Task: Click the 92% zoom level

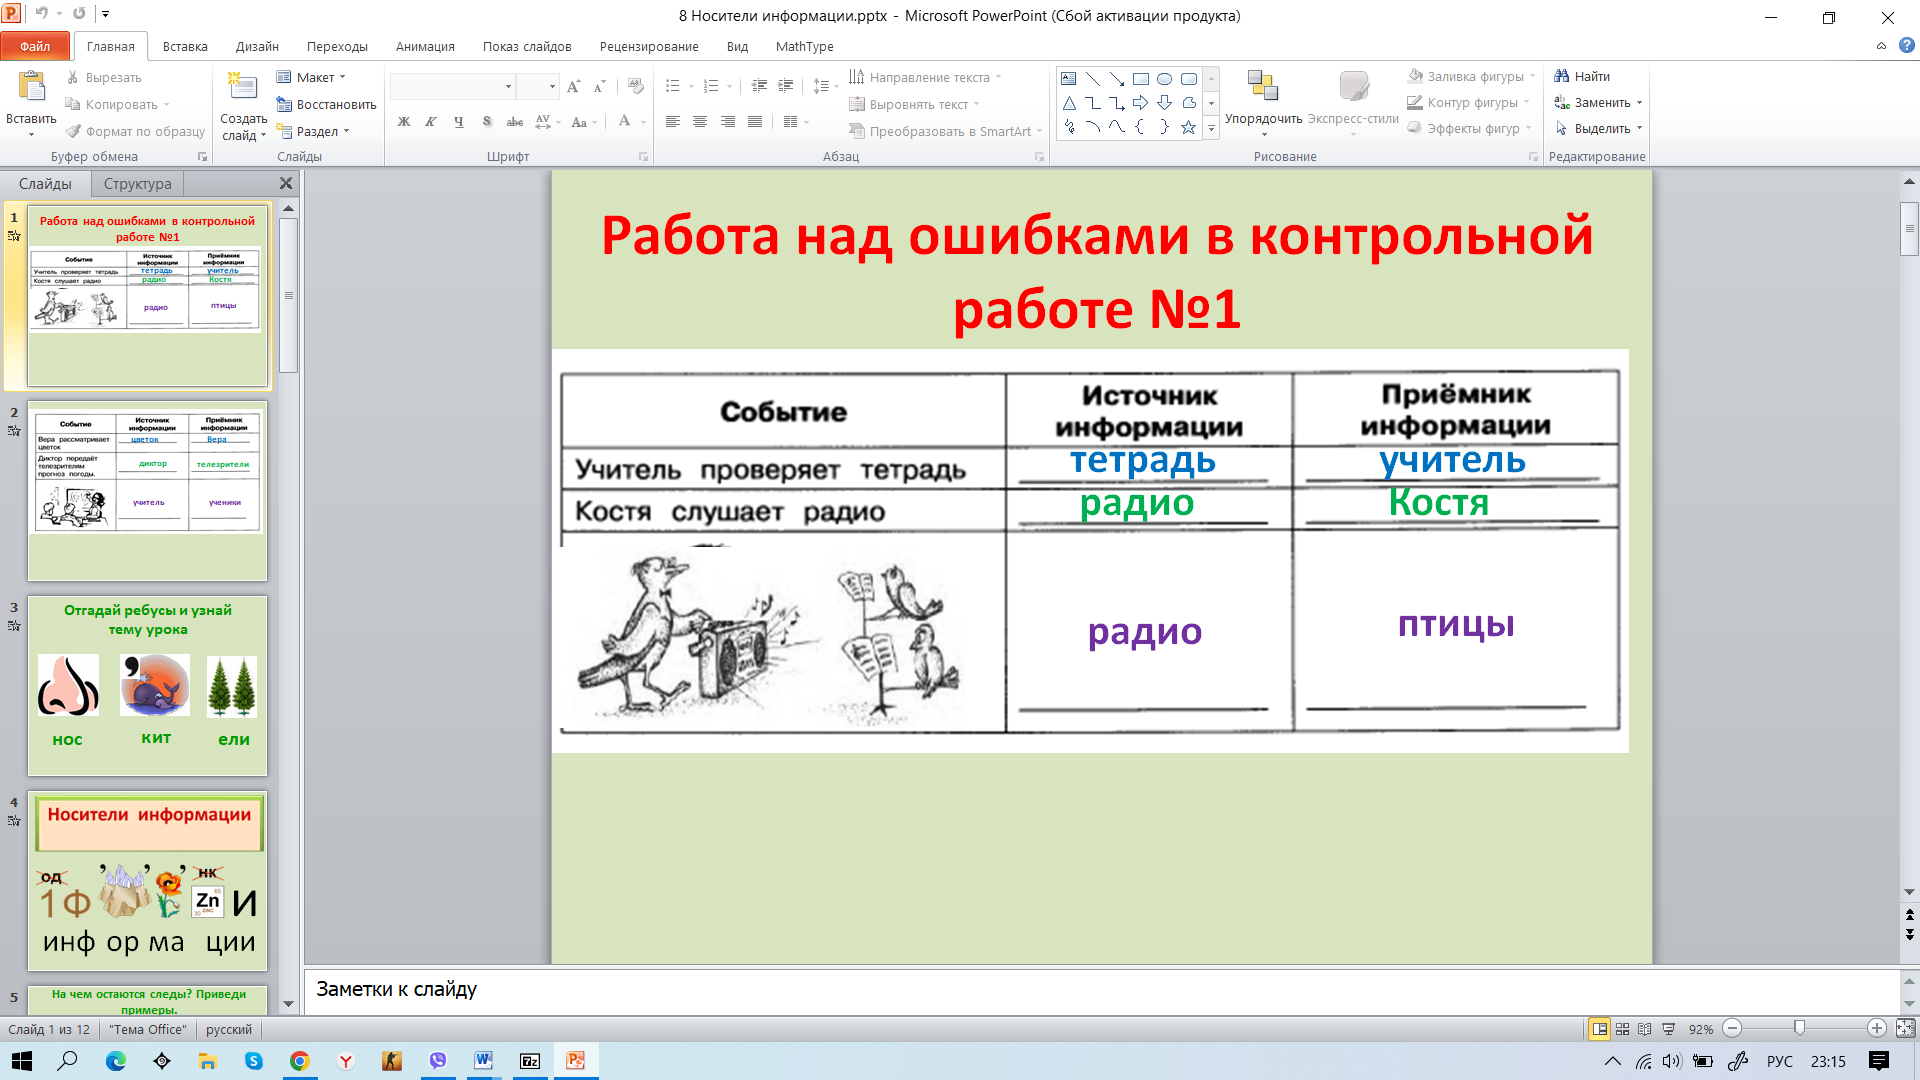Action: pyautogui.click(x=1700, y=1029)
